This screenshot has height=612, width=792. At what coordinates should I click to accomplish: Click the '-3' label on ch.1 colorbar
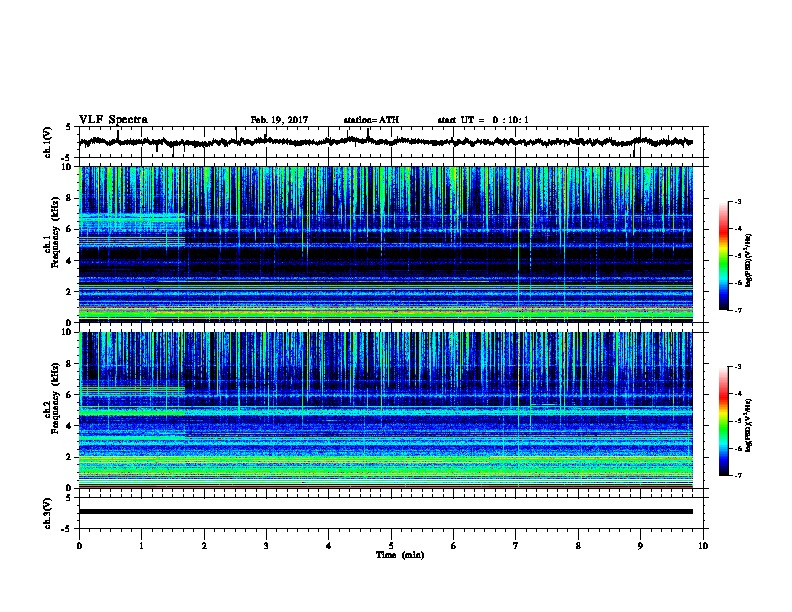(737, 201)
